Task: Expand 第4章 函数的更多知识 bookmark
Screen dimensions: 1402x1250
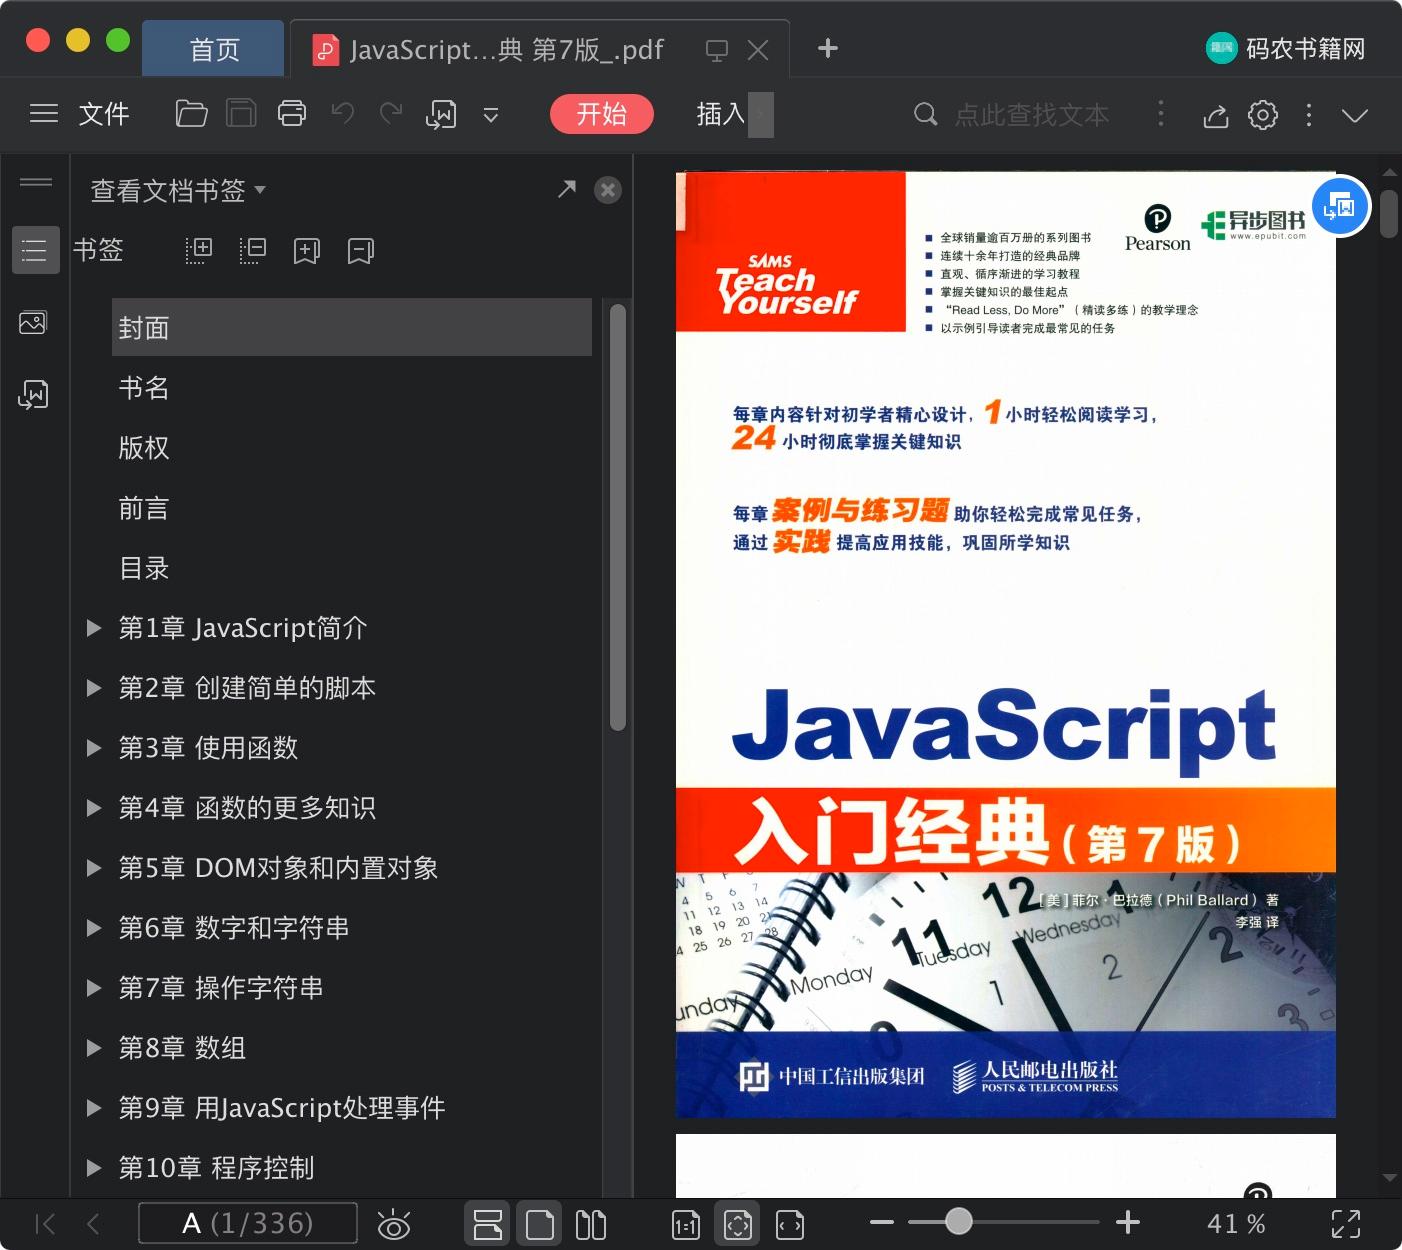Action: click(94, 808)
